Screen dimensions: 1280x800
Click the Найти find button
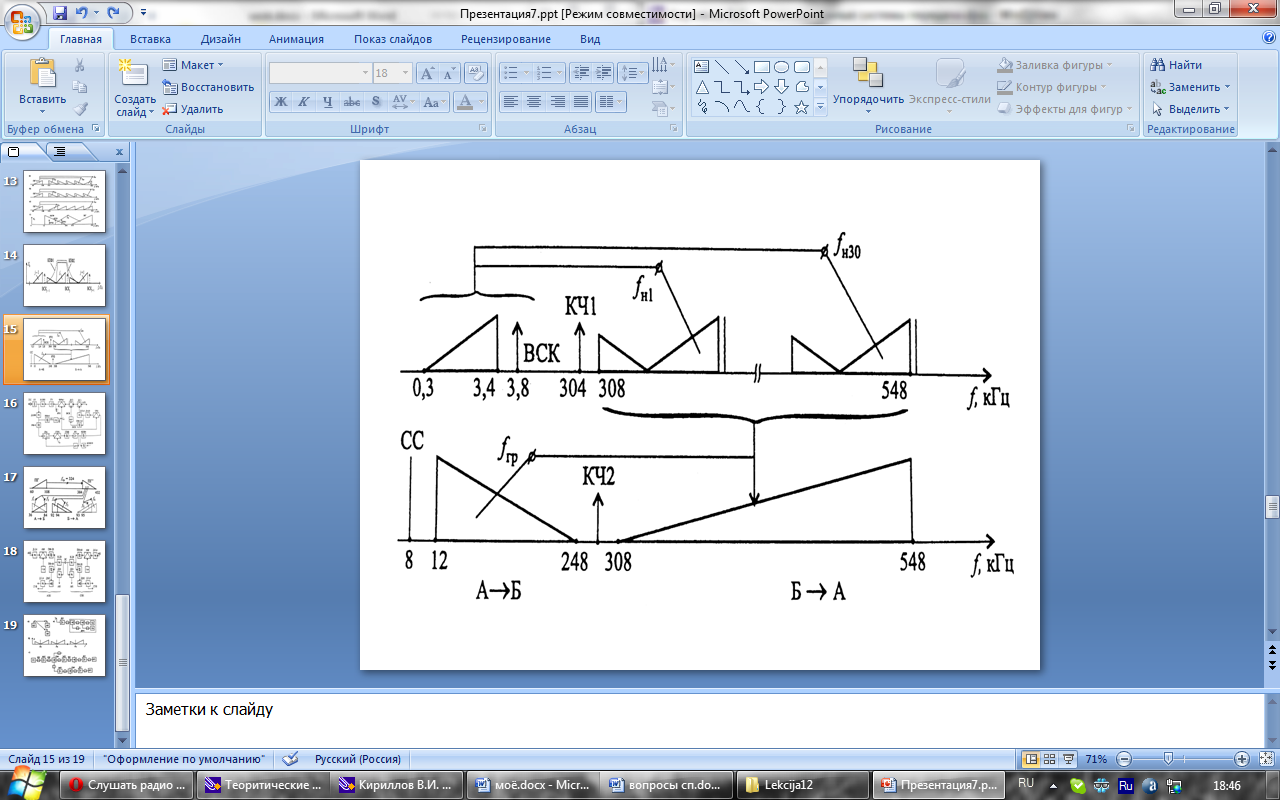(x=1176, y=65)
